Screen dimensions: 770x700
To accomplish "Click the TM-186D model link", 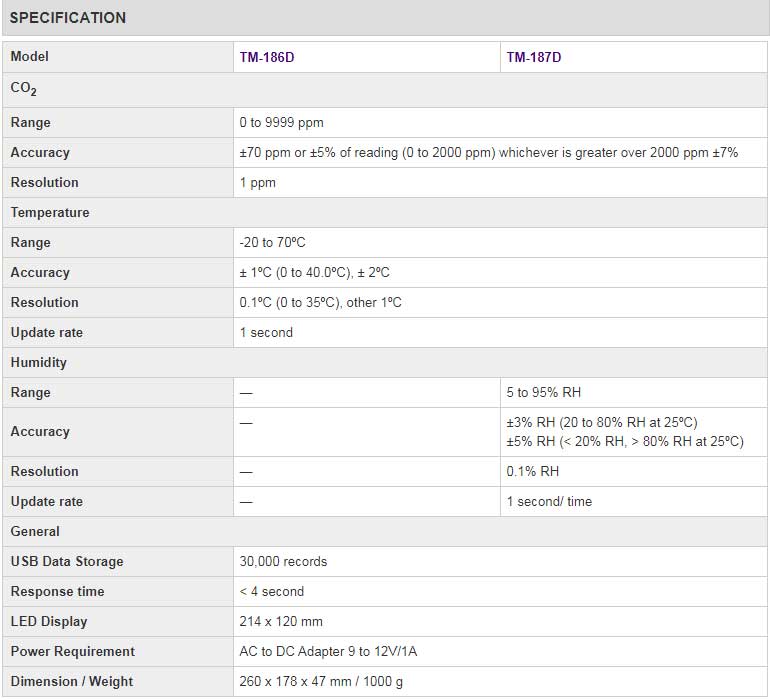I will tap(267, 57).
